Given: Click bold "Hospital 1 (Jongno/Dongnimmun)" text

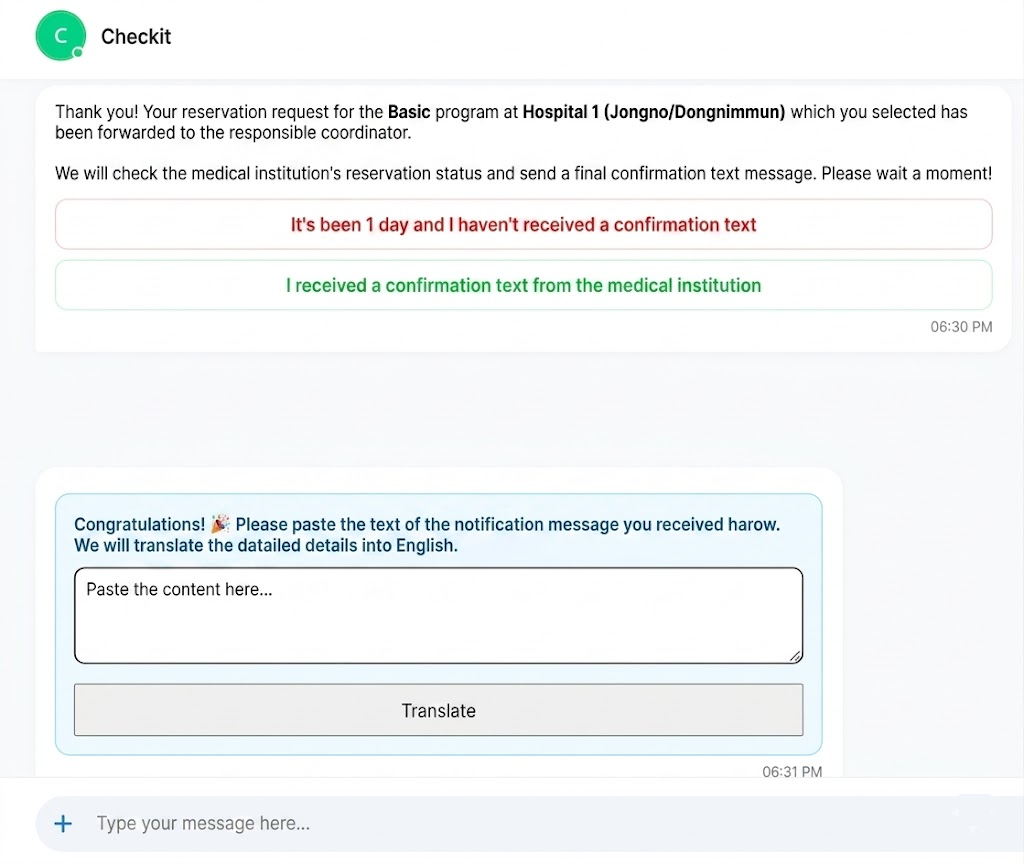Looking at the screenshot, I should point(654,112).
